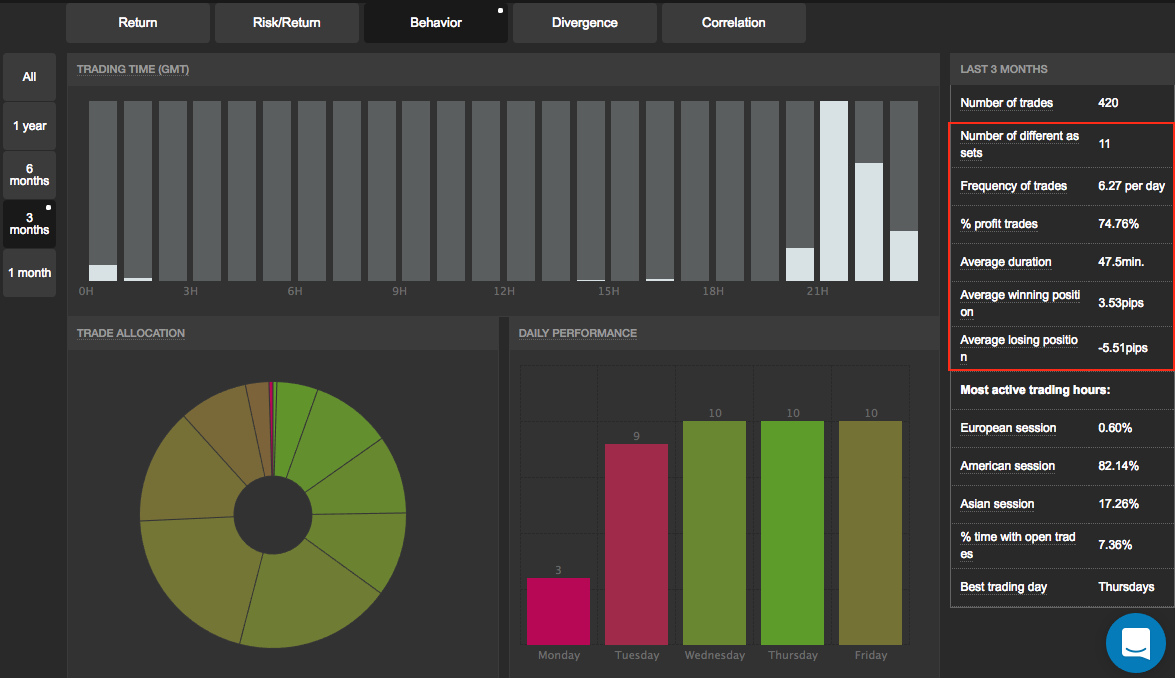Pick the 1 month time range
1175x678 pixels.
point(29,273)
